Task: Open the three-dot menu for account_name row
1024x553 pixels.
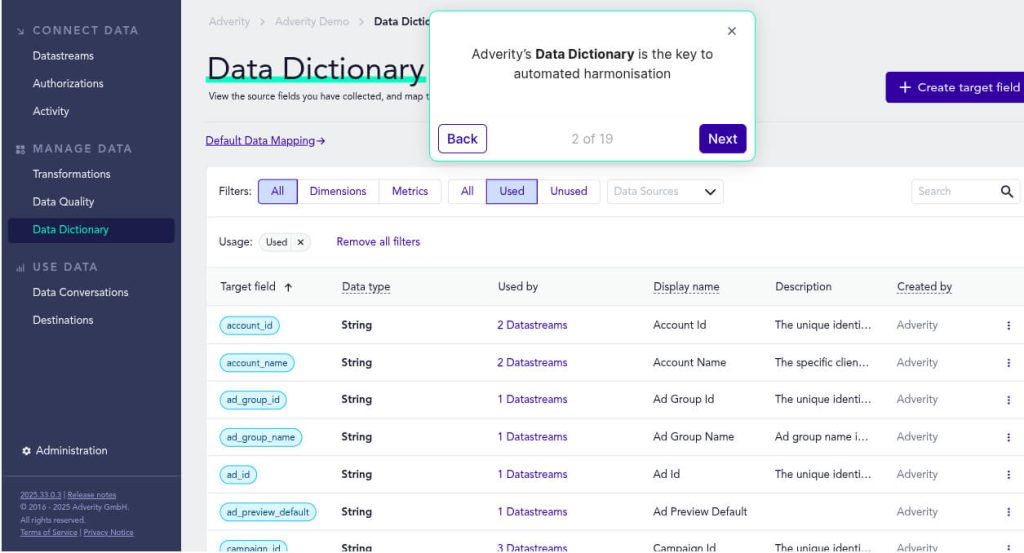Action: (x=1008, y=363)
